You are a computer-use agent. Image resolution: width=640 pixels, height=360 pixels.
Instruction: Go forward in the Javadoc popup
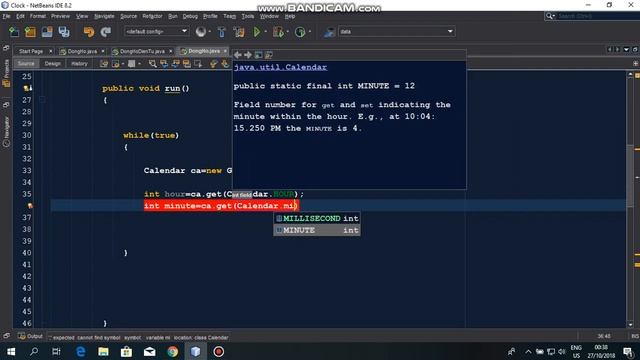(248, 55)
